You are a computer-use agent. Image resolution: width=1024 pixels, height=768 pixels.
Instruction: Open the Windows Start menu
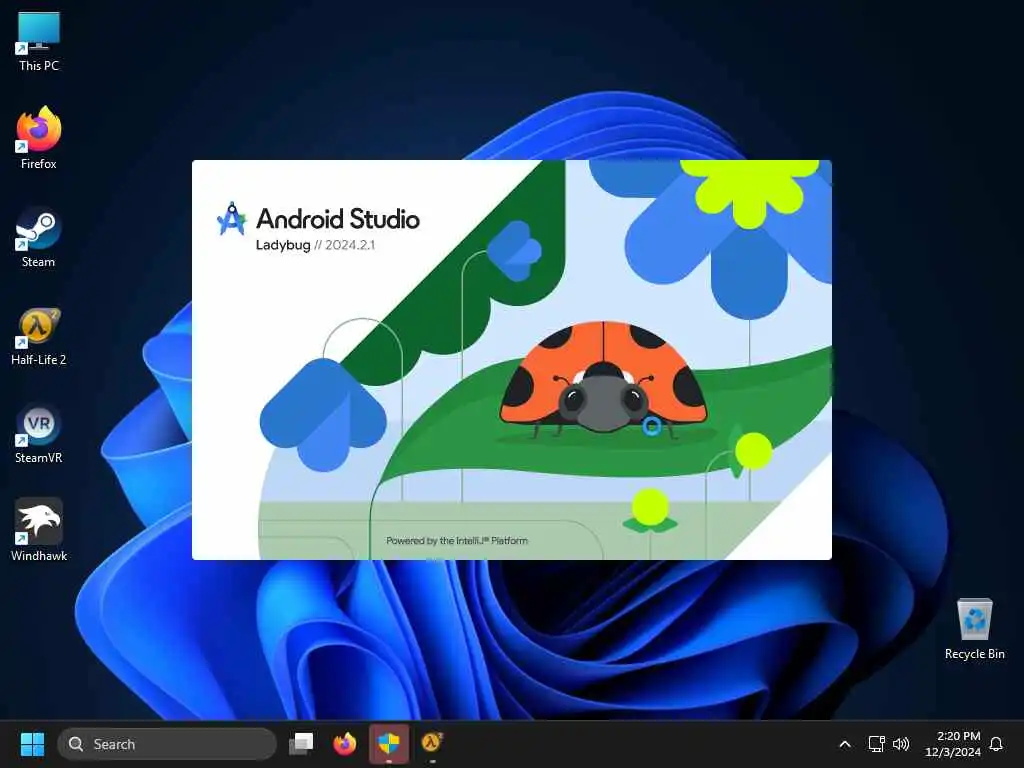coord(32,744)
